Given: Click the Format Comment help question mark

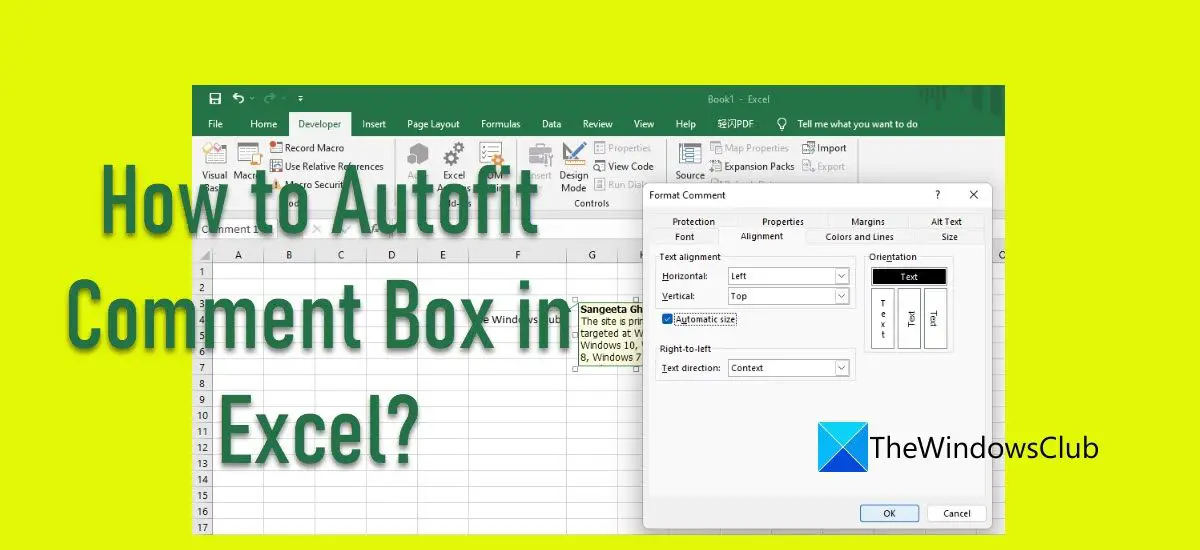Looking at the screenshot, I should pyautogui.click(x=937, y=195).
